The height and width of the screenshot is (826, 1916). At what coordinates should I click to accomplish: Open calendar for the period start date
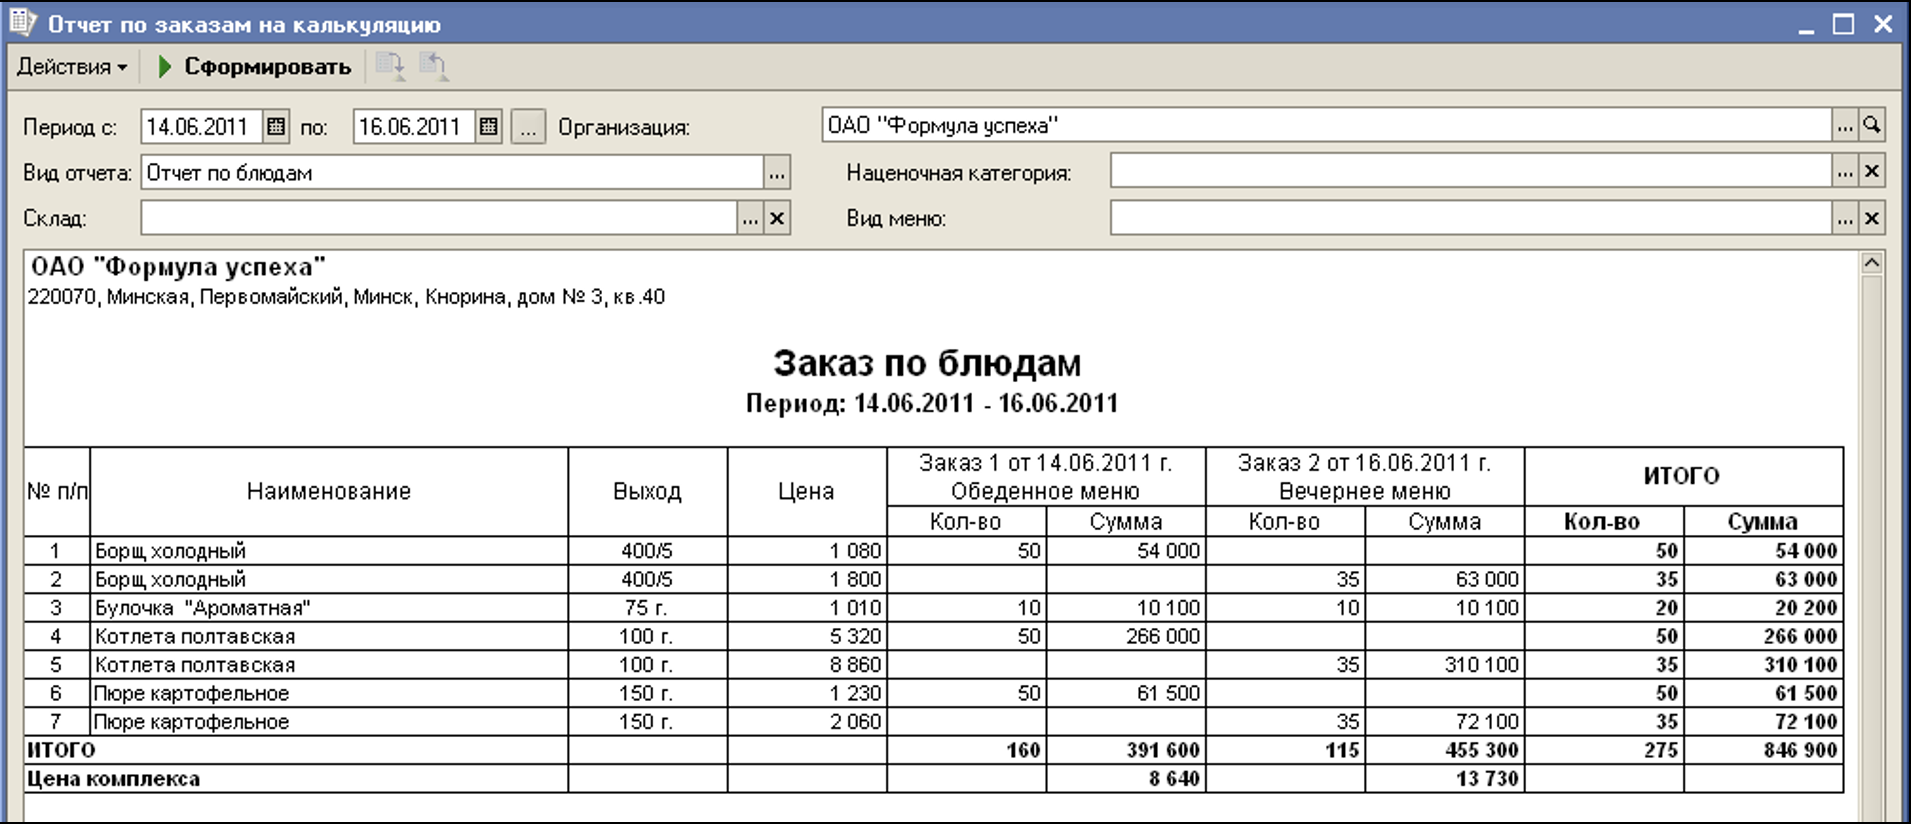[x=276, y=127]
